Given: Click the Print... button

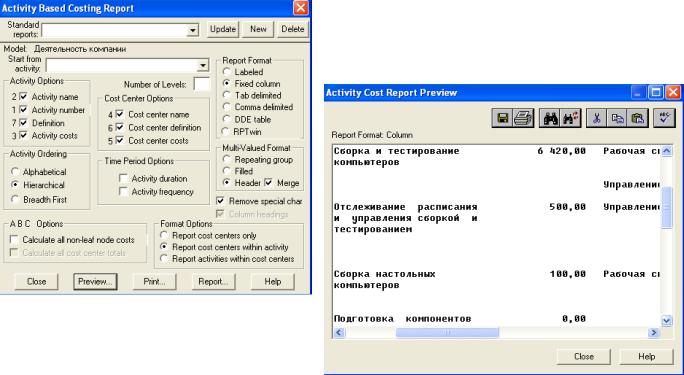Looking at the screenshot, I should click(x=154, y=282).
